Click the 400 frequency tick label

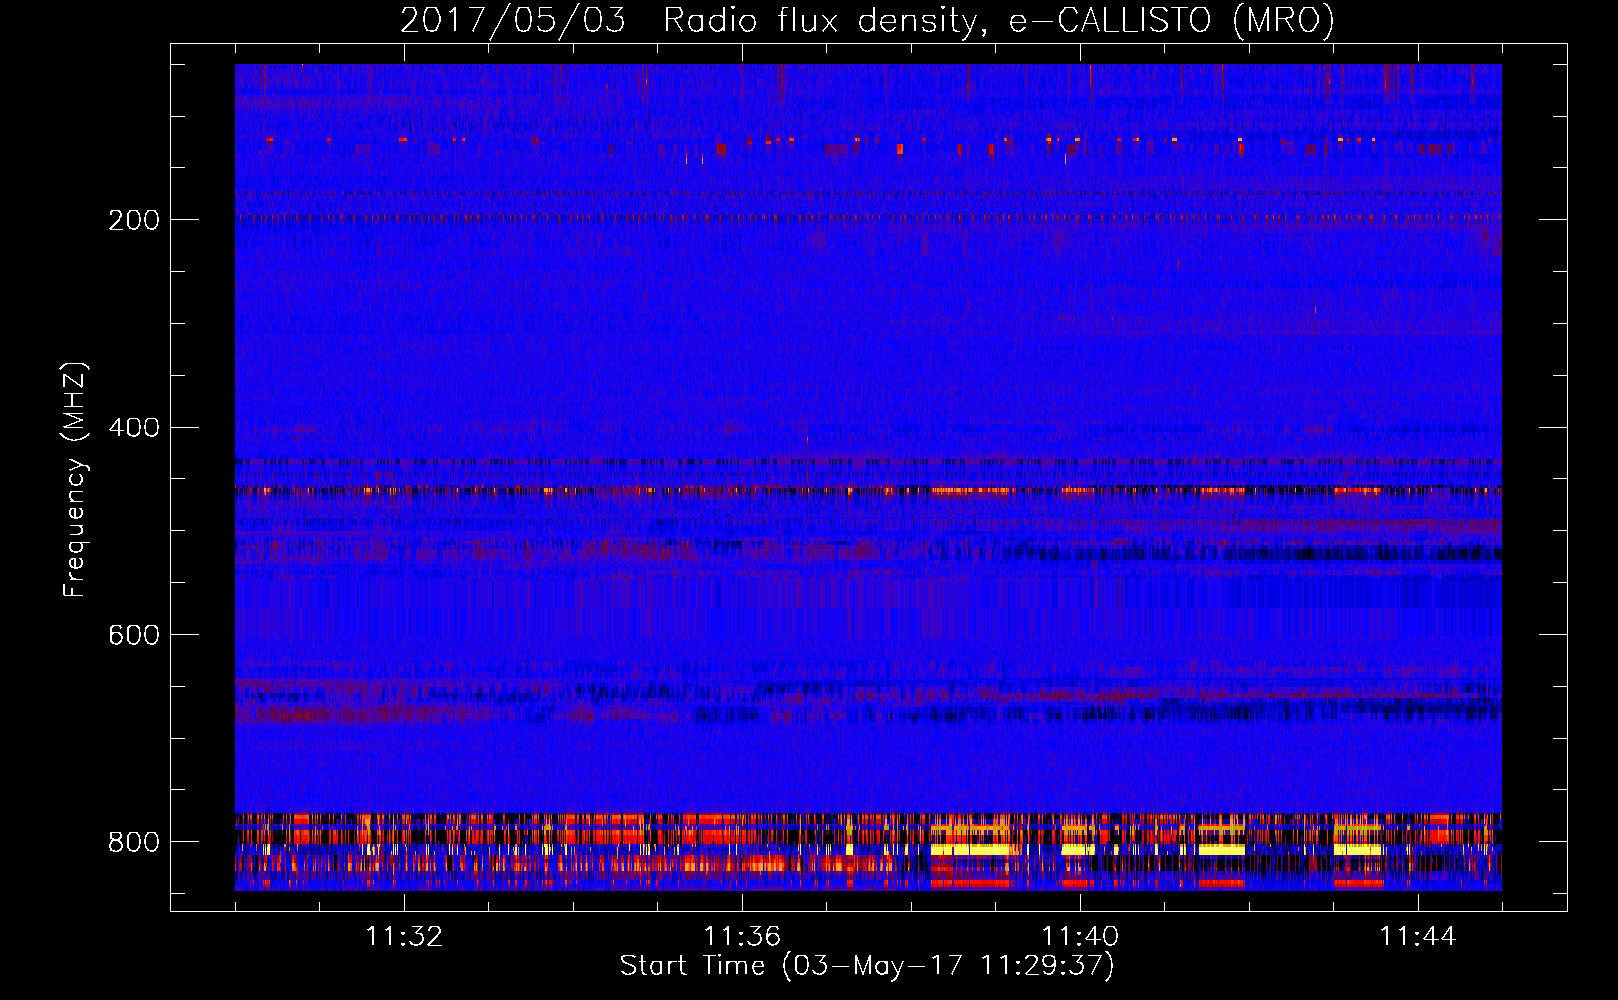pyautogui.click(x=134, y=428)
